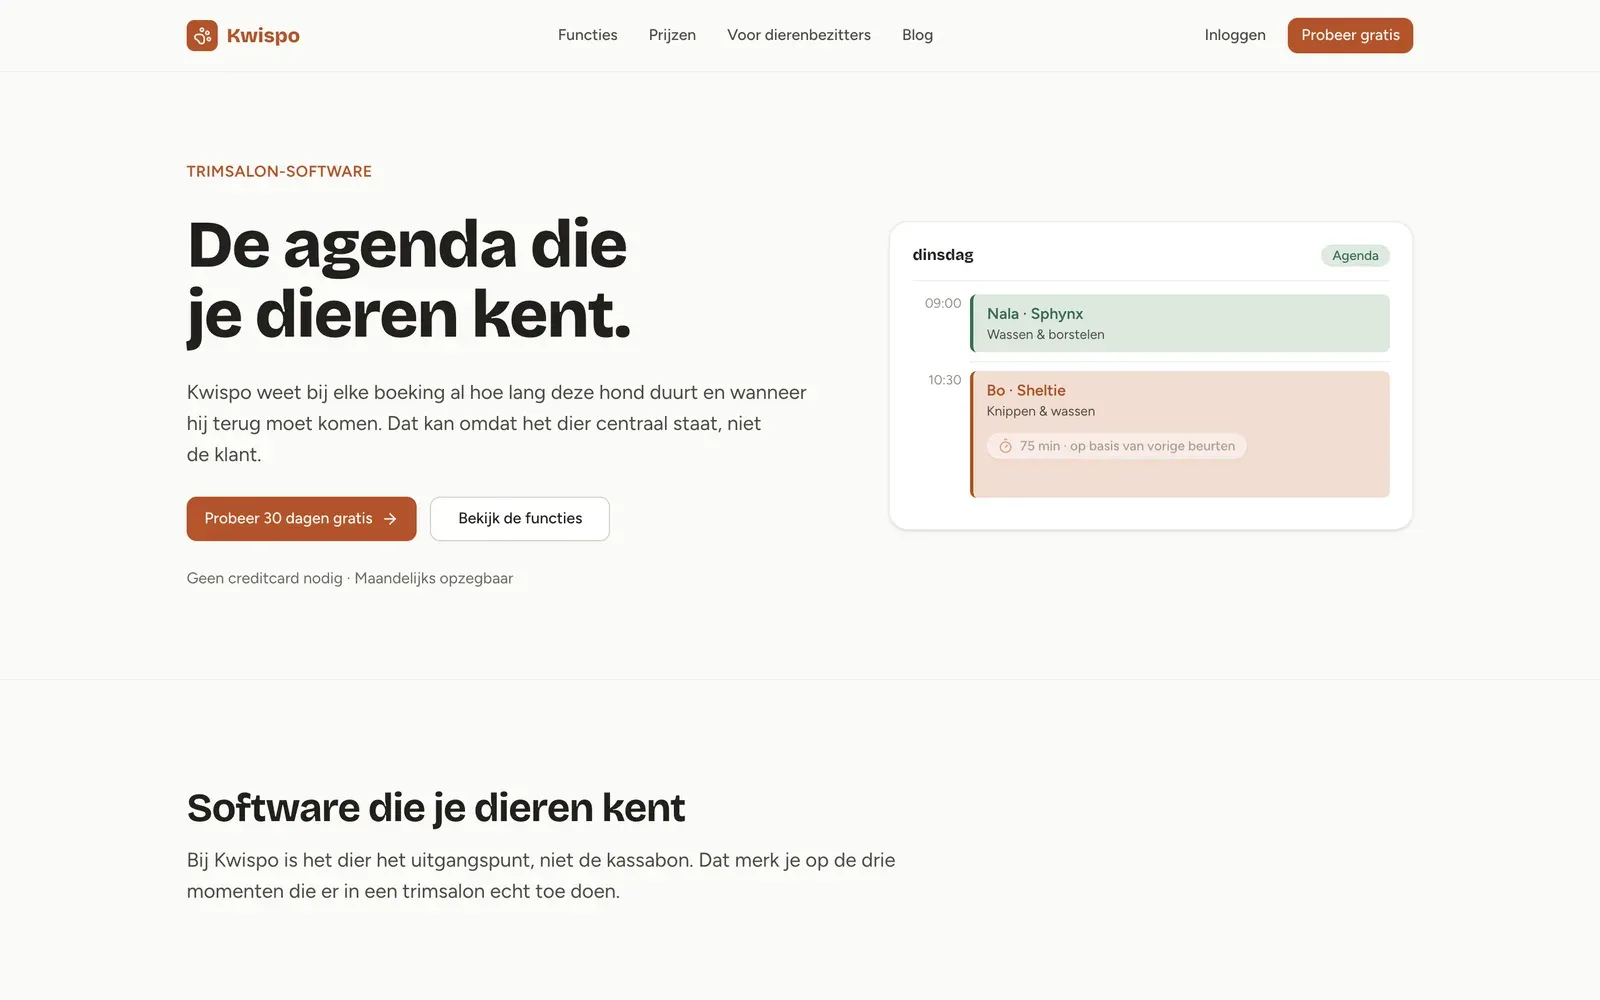1600x1000 pixels.
Task: Click arrow icon in Probeer 30 dagen button
Action: [390, 519]
